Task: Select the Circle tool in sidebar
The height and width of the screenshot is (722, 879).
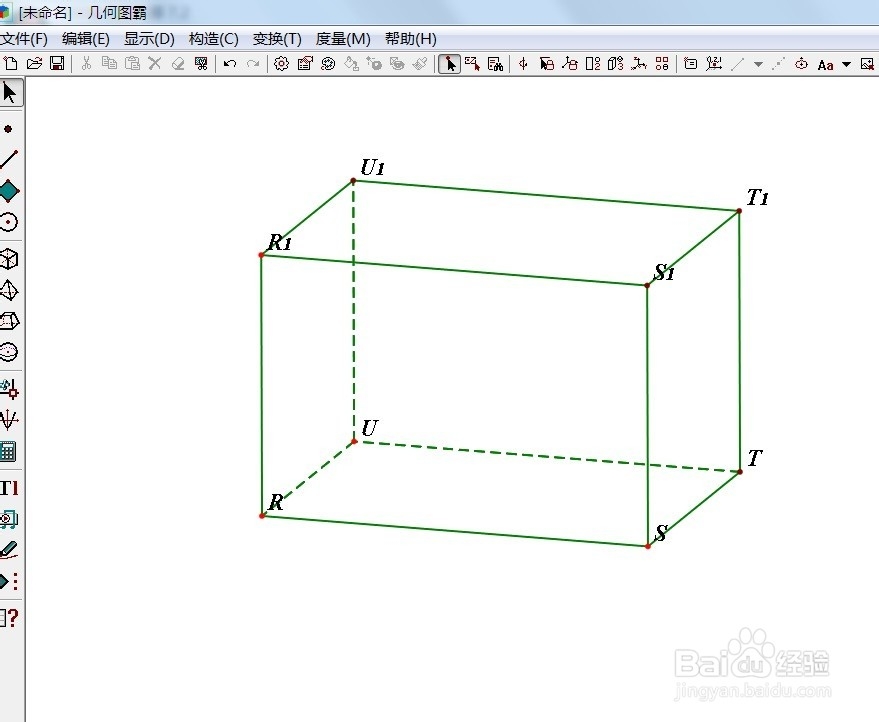Action: tap(8, 222)
